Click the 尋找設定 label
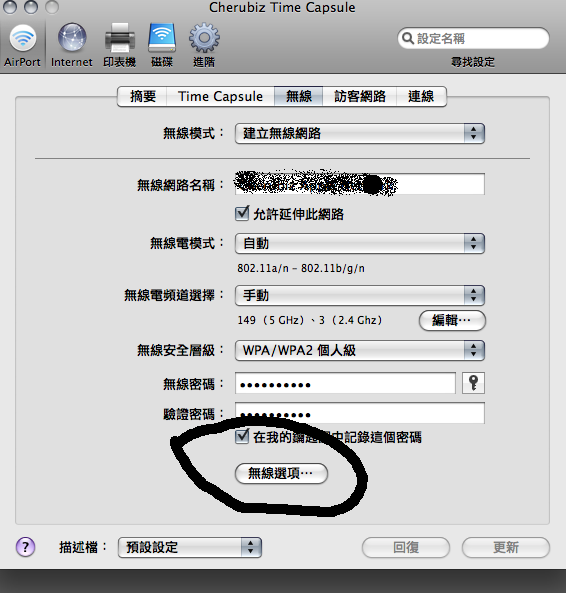The image size is (566, 593). pos(473,62)
